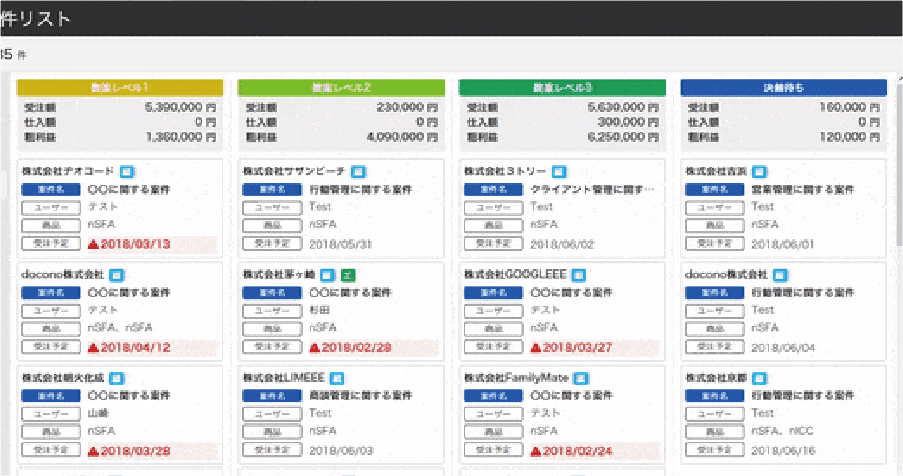Click the warning triangle next to 2018/03/27
Image resolution: width=903 pixels, height=476 pixels.
(537, 348)
